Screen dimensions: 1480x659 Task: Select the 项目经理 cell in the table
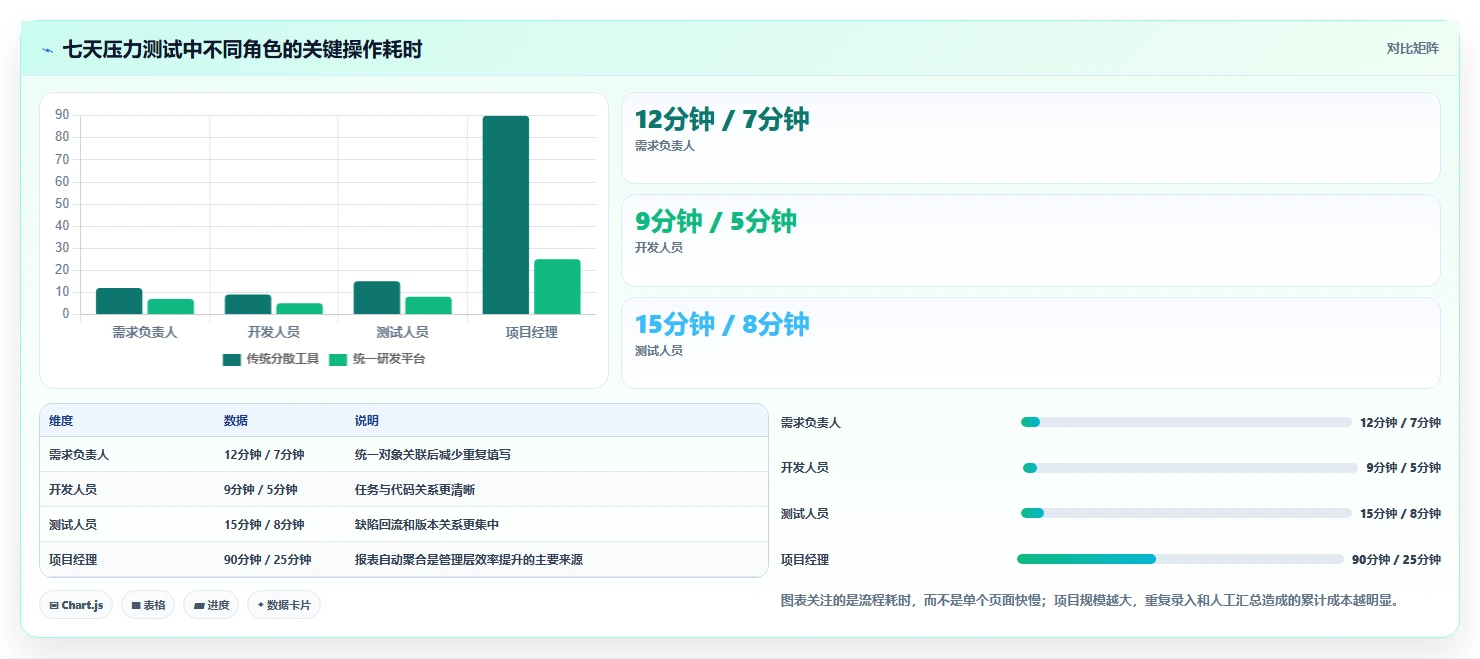point(73,560)
